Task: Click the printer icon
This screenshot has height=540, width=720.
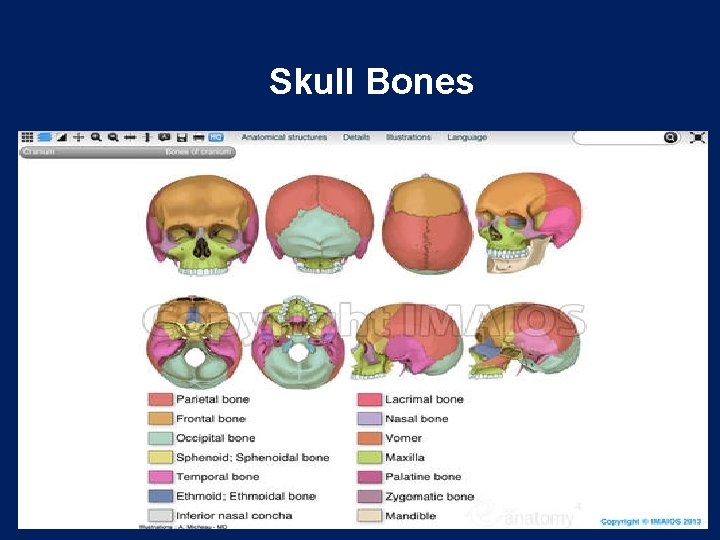Action: pyautogui.click(x=198, y=137)
